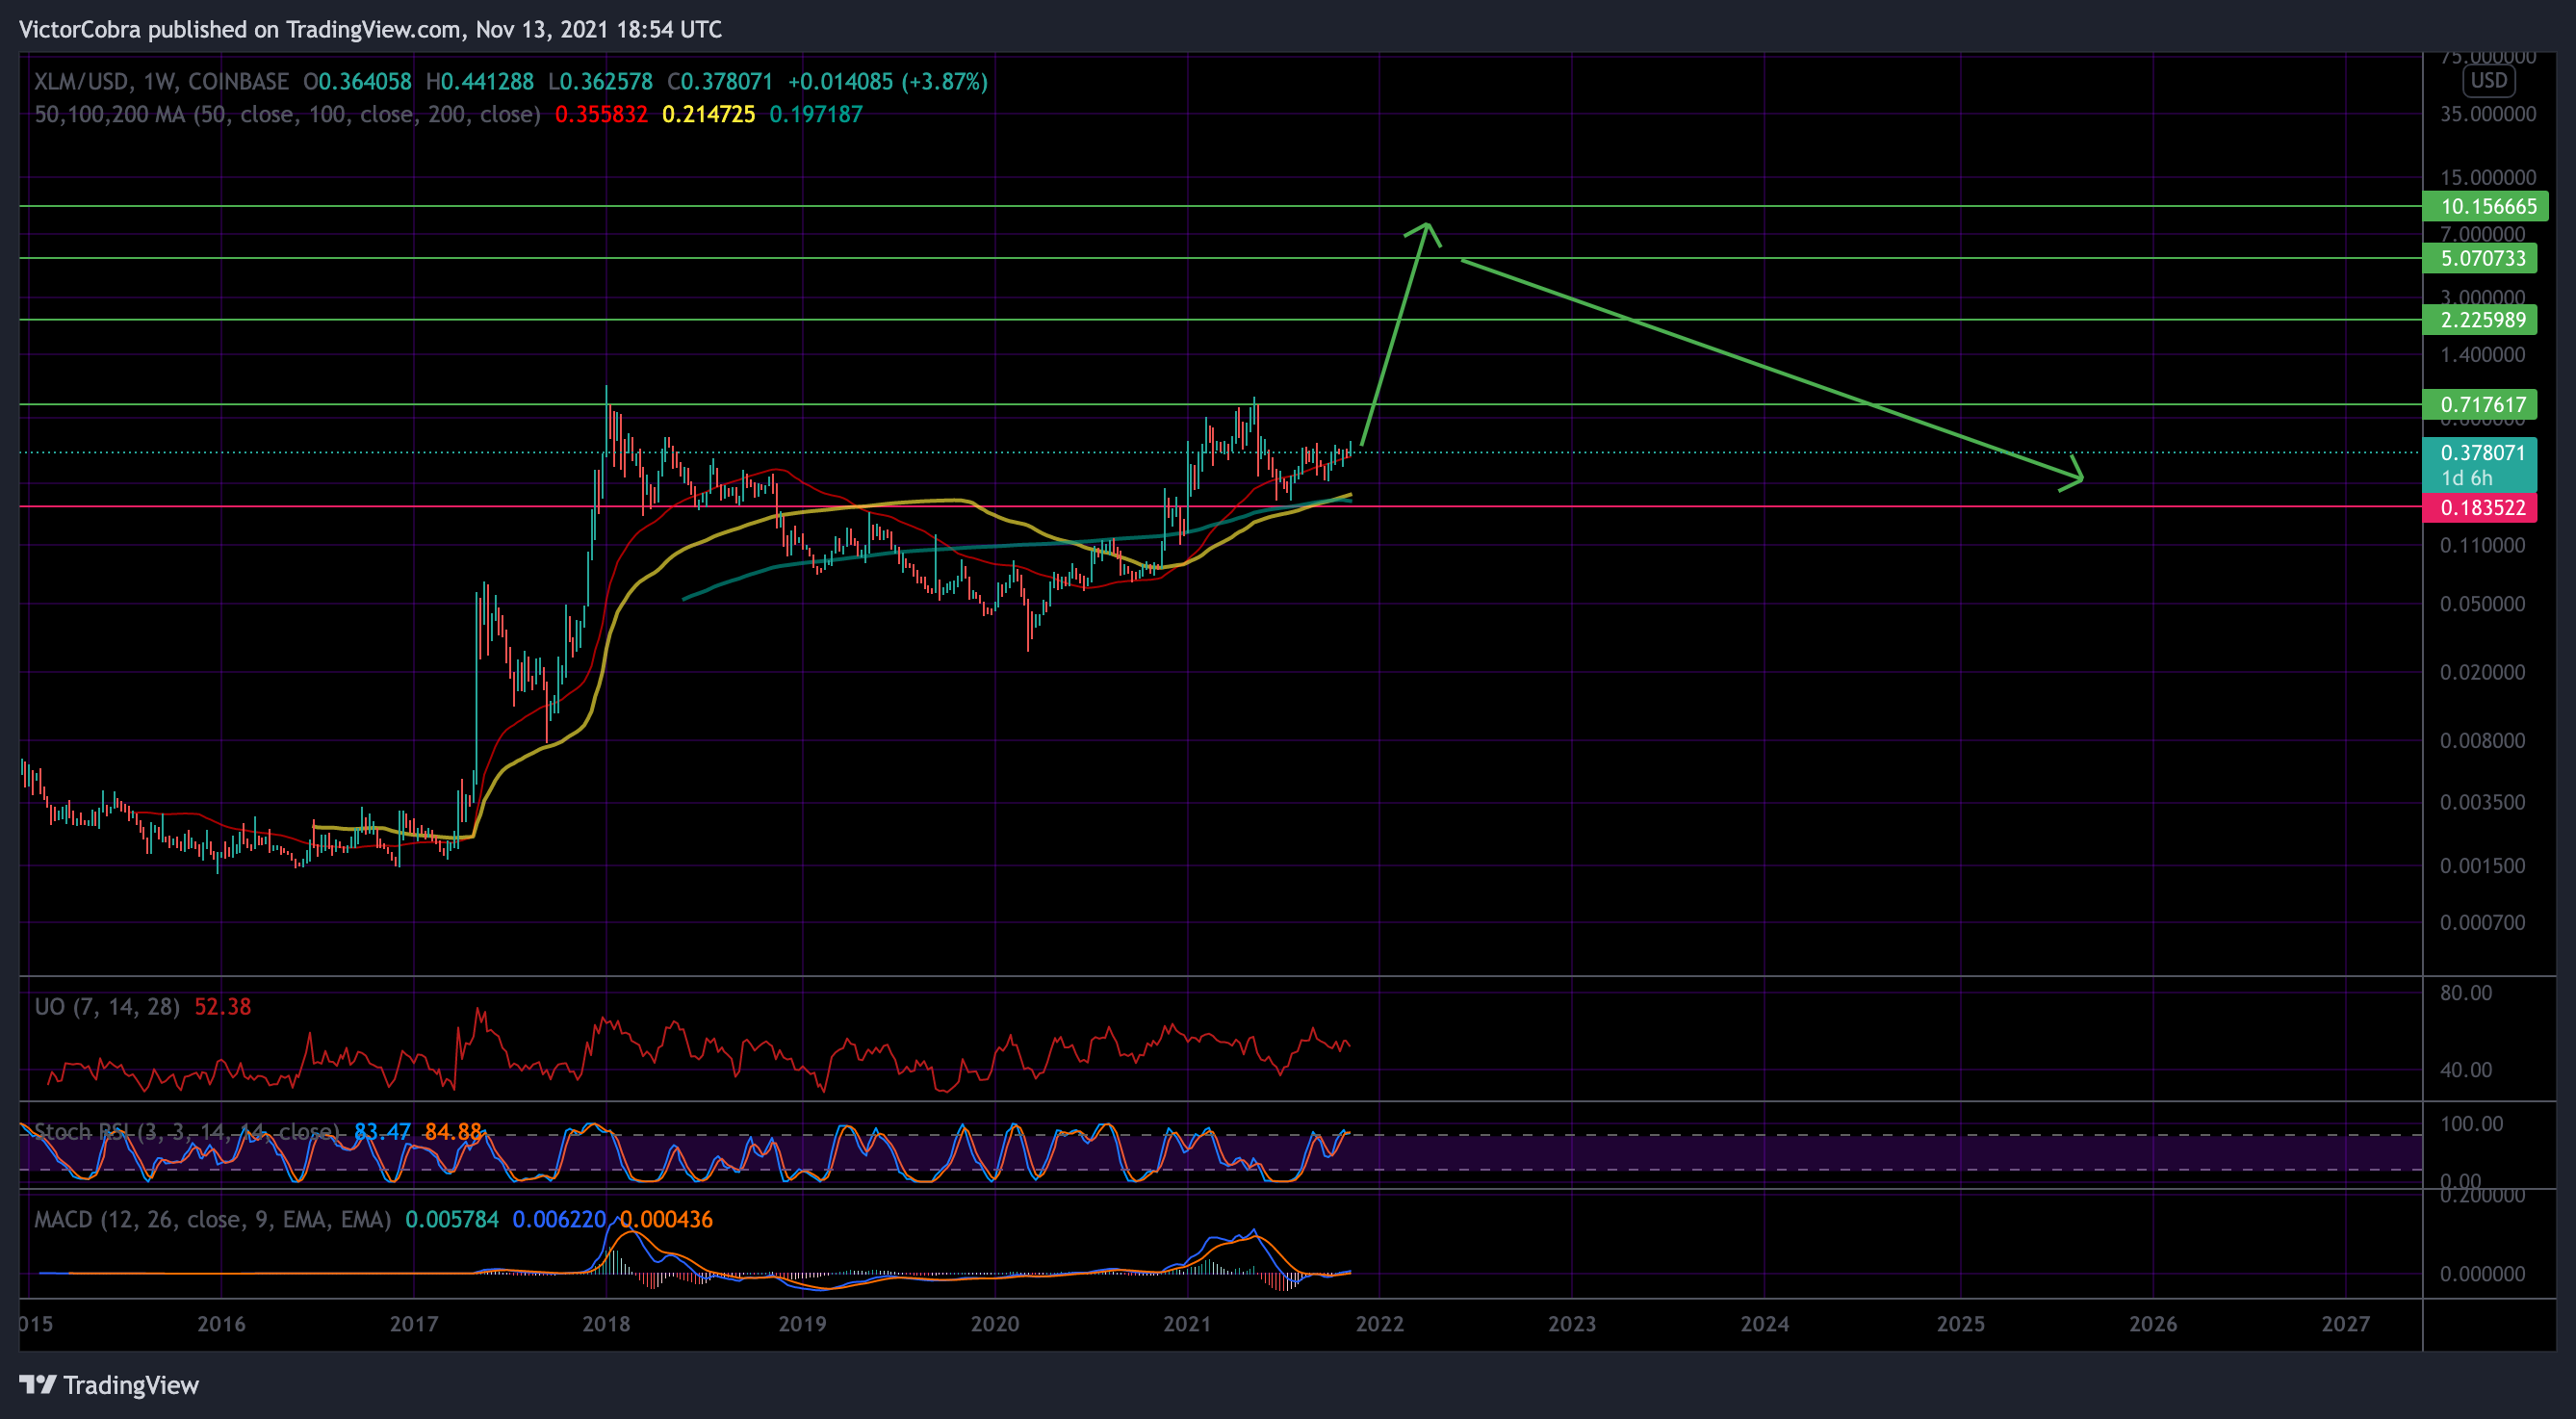Click the USD currency button
The image size is (2576, 1419).
pyautogui.click(x=2488, y=81)
